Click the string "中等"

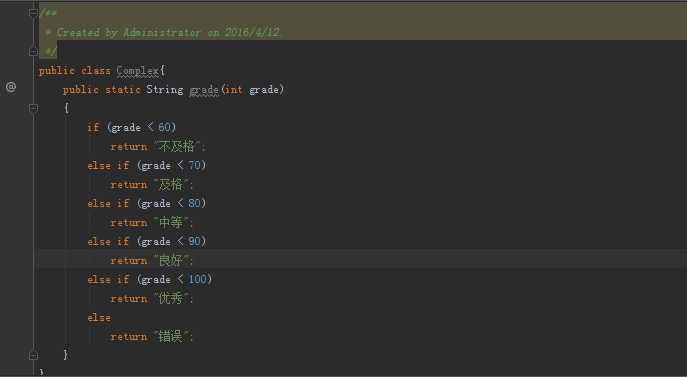pyautogui.click(x=172, y=223)
